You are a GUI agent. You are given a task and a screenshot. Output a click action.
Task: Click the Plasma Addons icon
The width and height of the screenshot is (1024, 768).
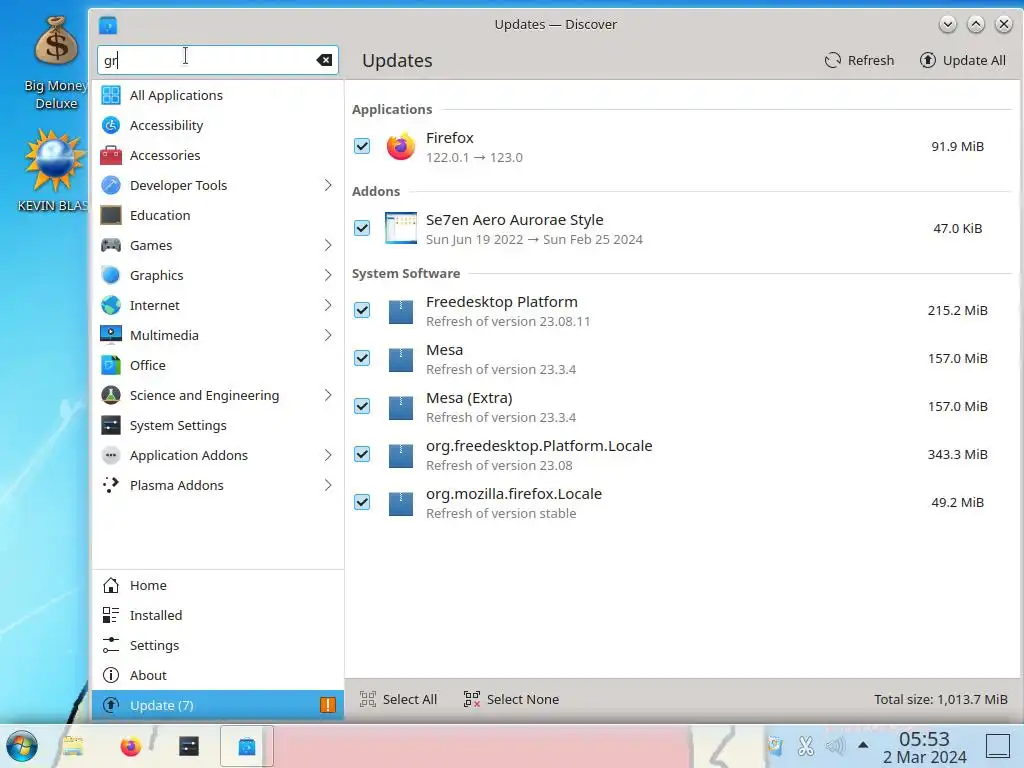tap(111, 485)
